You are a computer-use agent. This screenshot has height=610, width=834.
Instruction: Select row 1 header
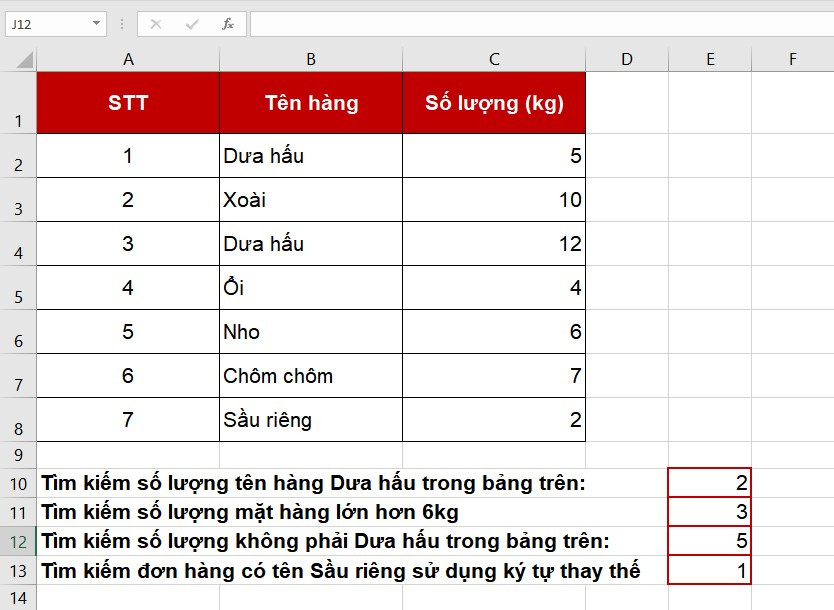tap(18, 103)
